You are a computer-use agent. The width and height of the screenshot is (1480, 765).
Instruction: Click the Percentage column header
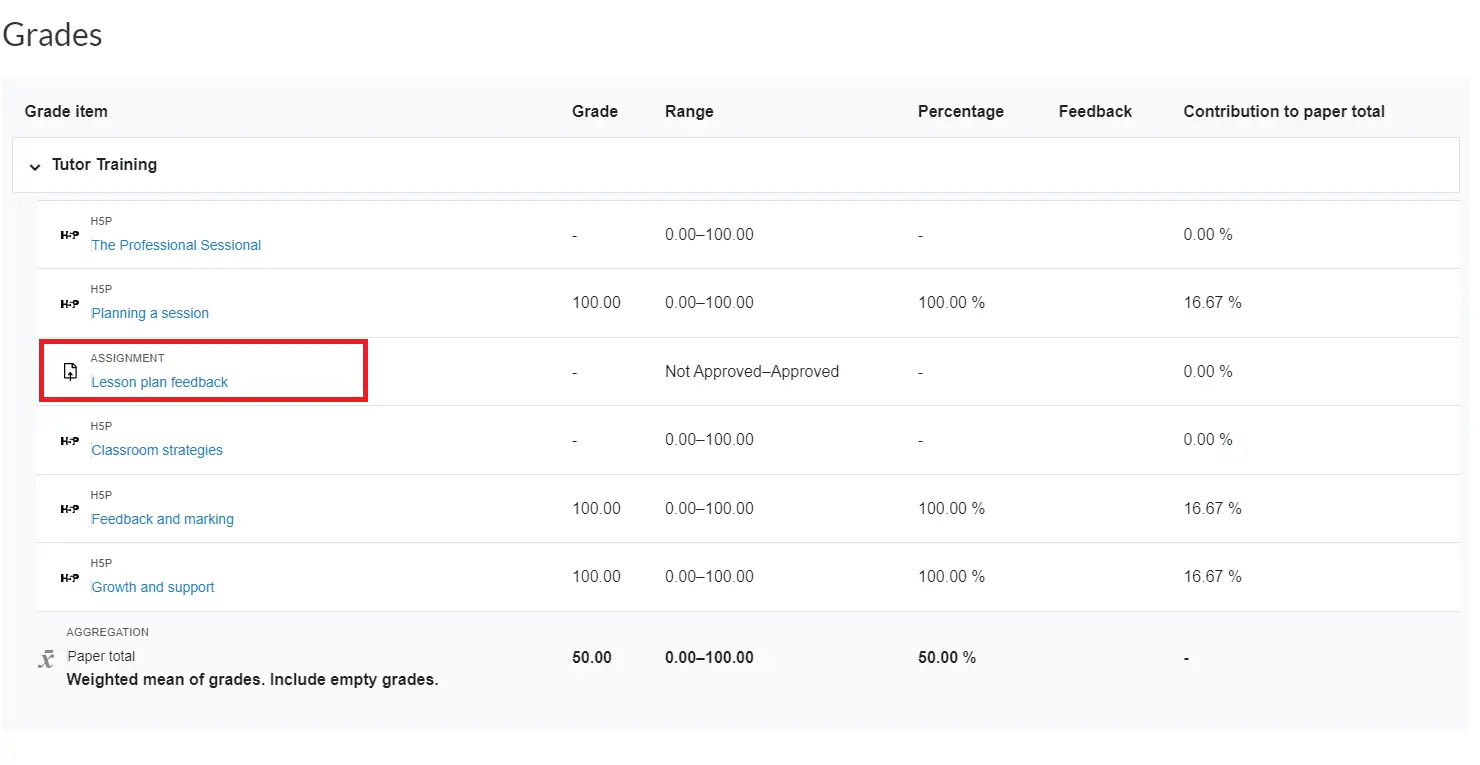coord(960,111)
